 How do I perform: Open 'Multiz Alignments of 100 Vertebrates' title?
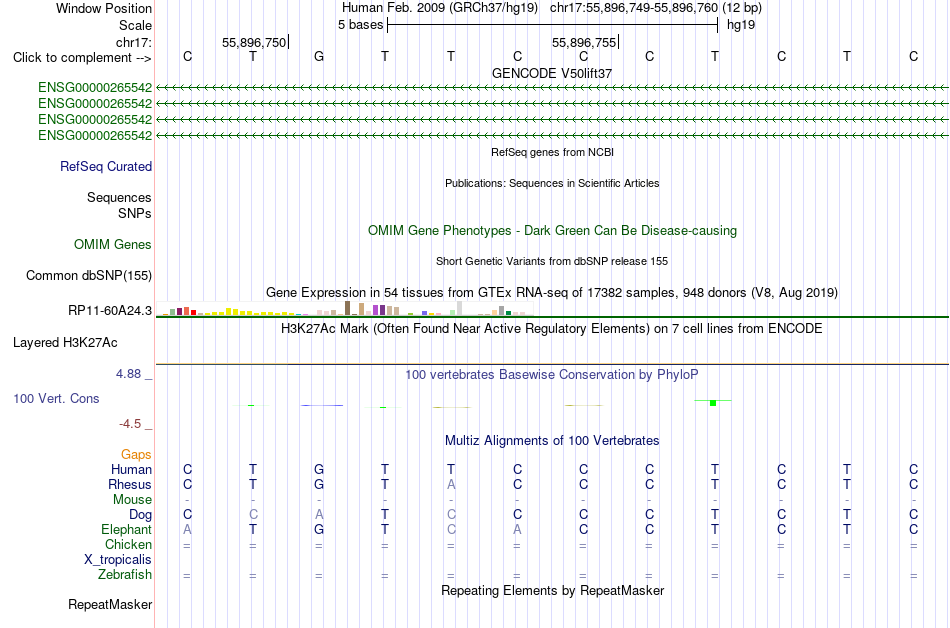[552, 441]
